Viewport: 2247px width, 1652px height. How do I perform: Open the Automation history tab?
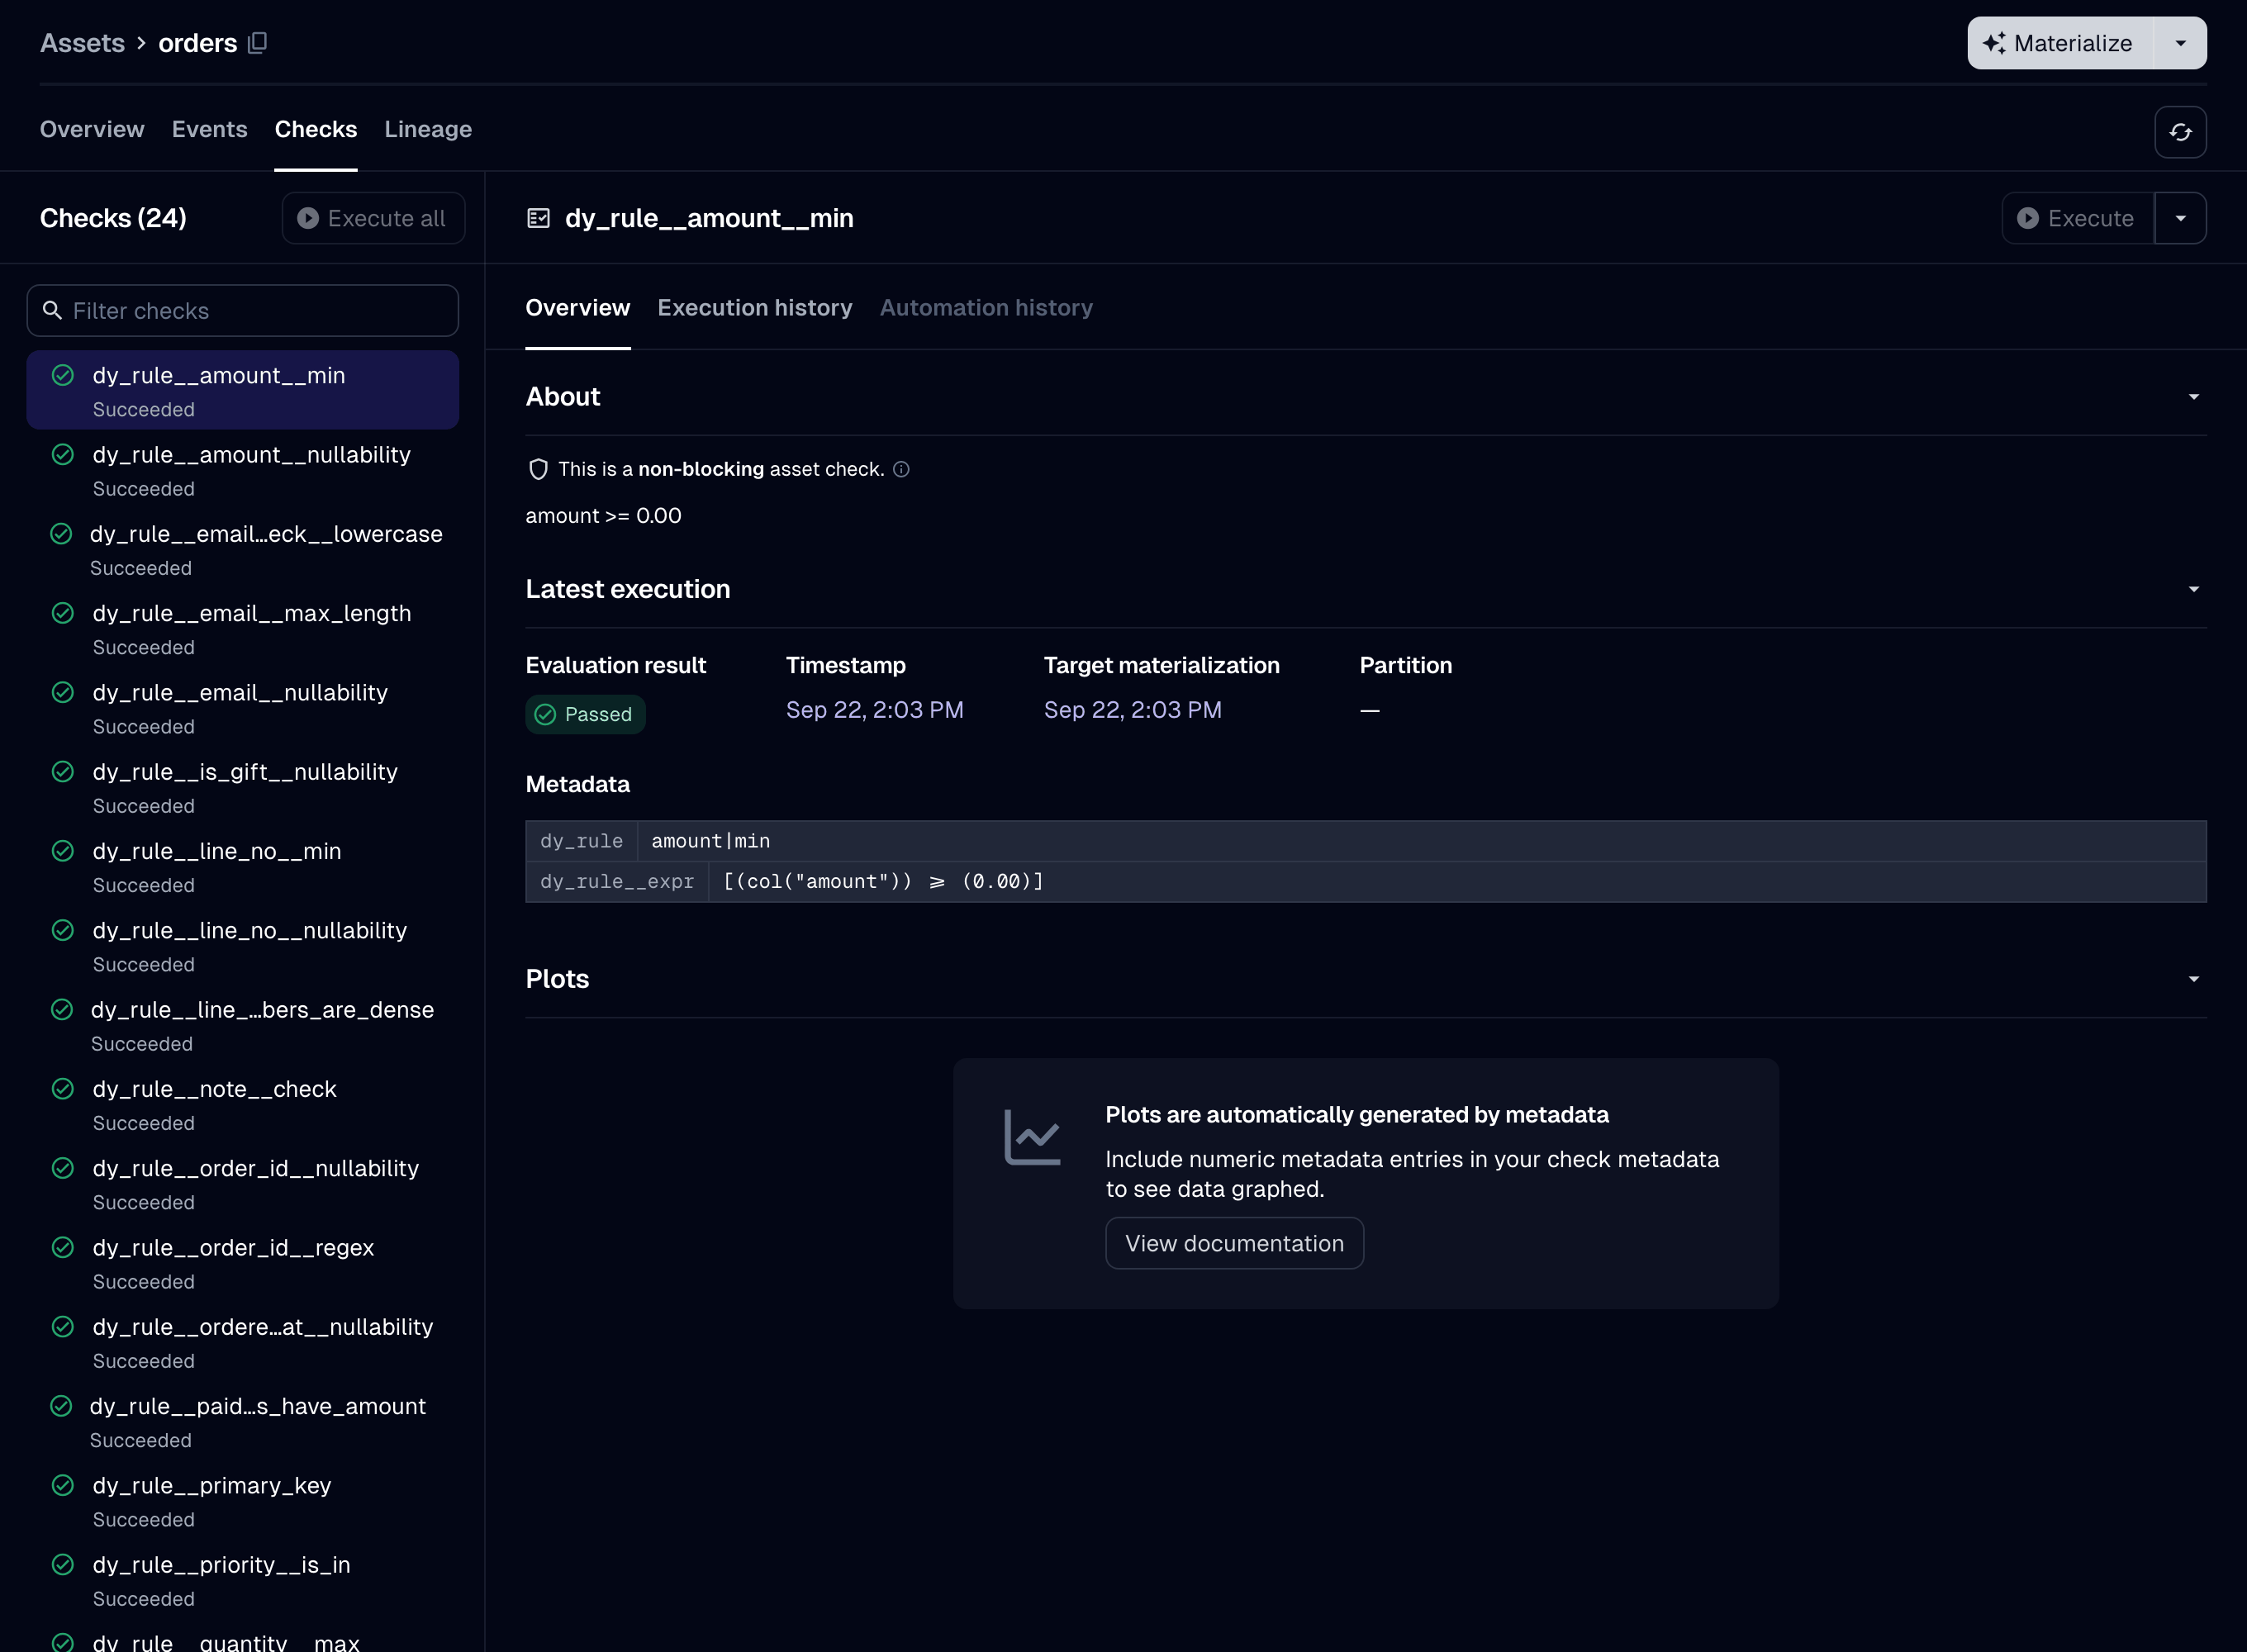click(986, 308)
